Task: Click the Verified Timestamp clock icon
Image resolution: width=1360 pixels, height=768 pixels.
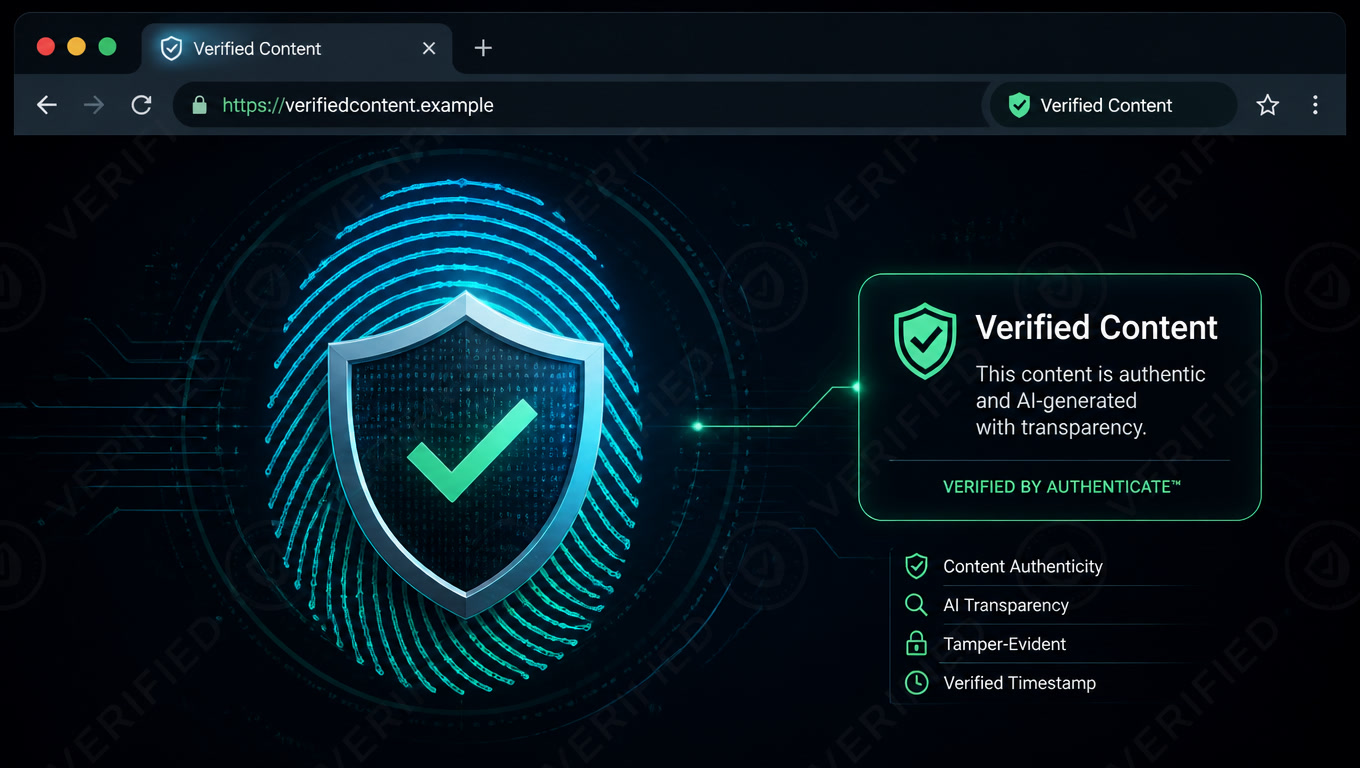Action: (x=916, y=683)
